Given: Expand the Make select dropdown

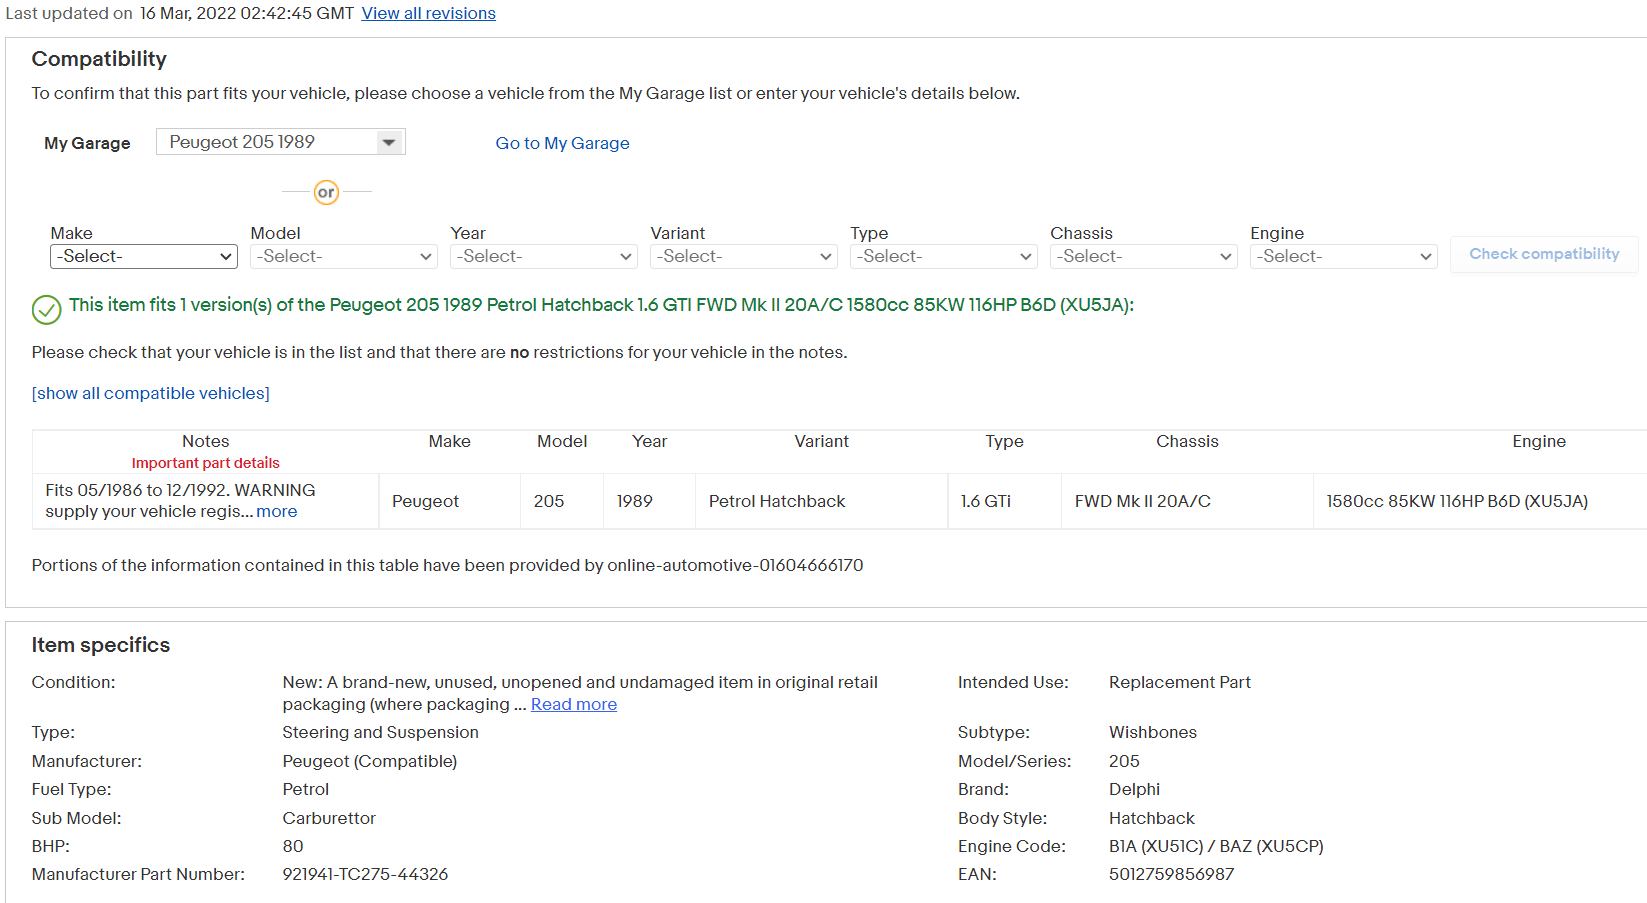Looking at the screenshot, I should pyautogui.click(x=144, y=257).
